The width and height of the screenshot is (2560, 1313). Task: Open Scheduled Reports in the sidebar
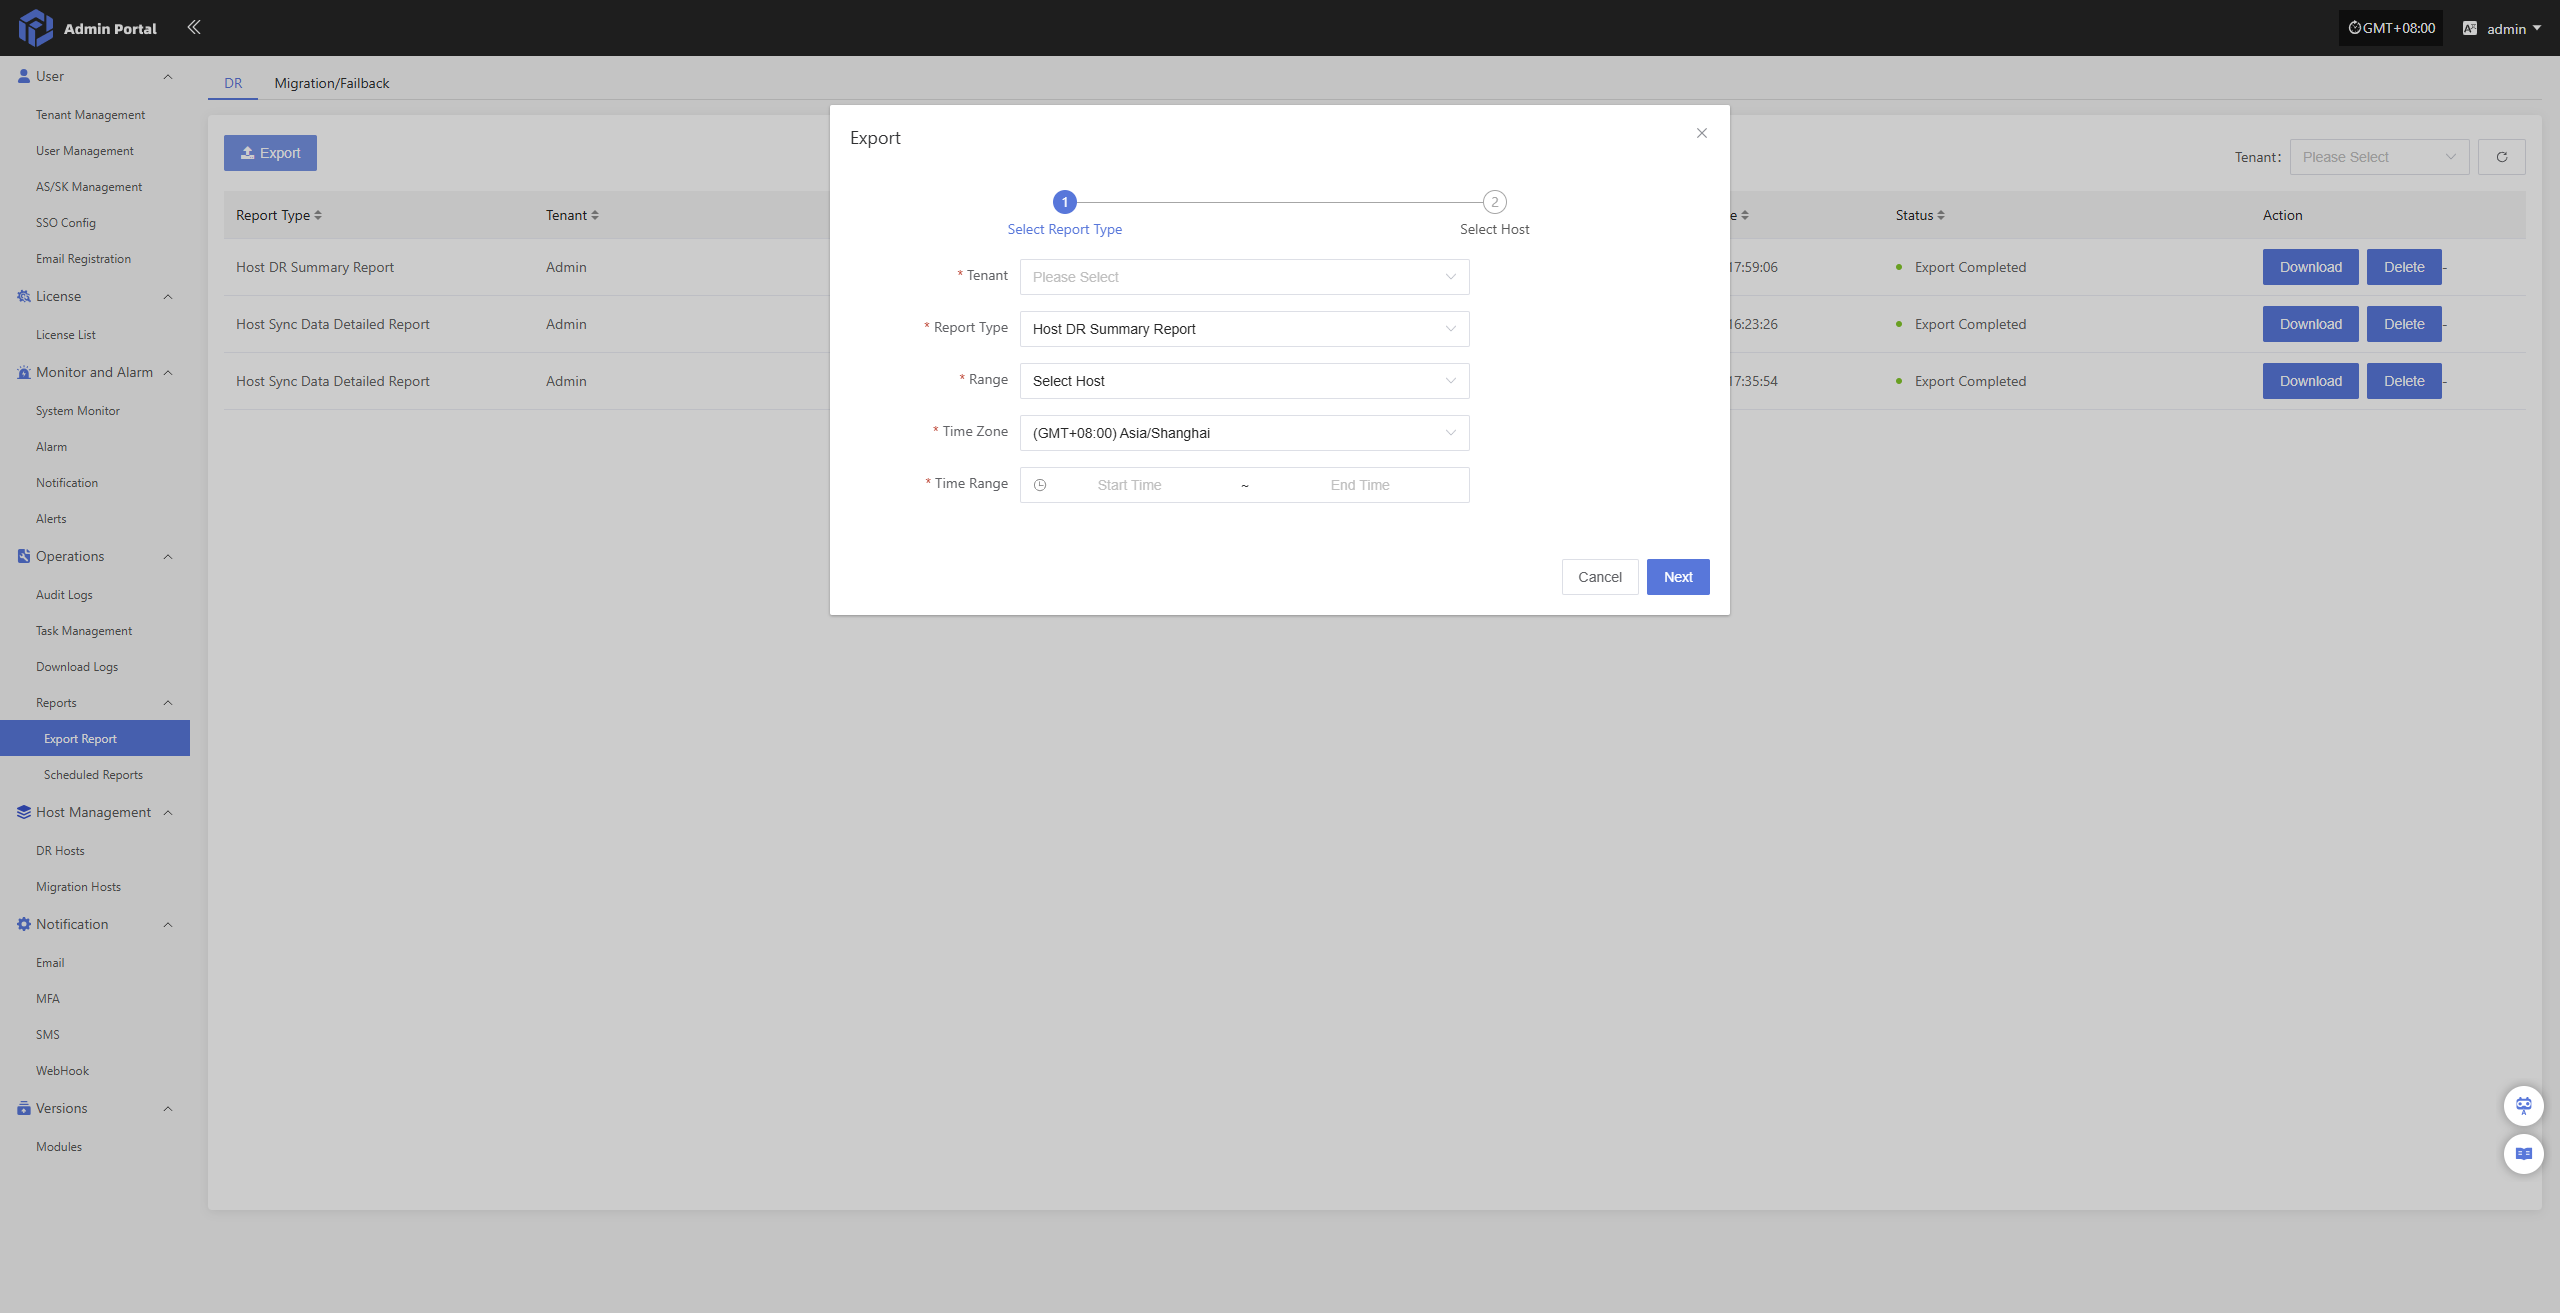pyautogui.click(x=93, y=775)
